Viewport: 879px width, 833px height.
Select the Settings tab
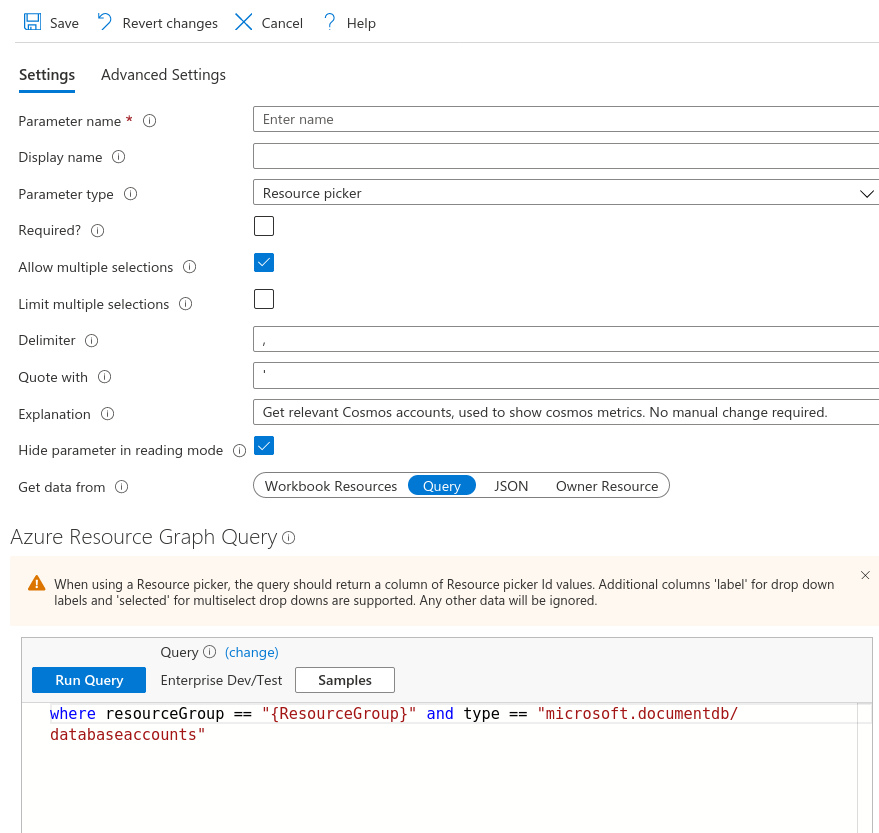click(x=47, y=75)
